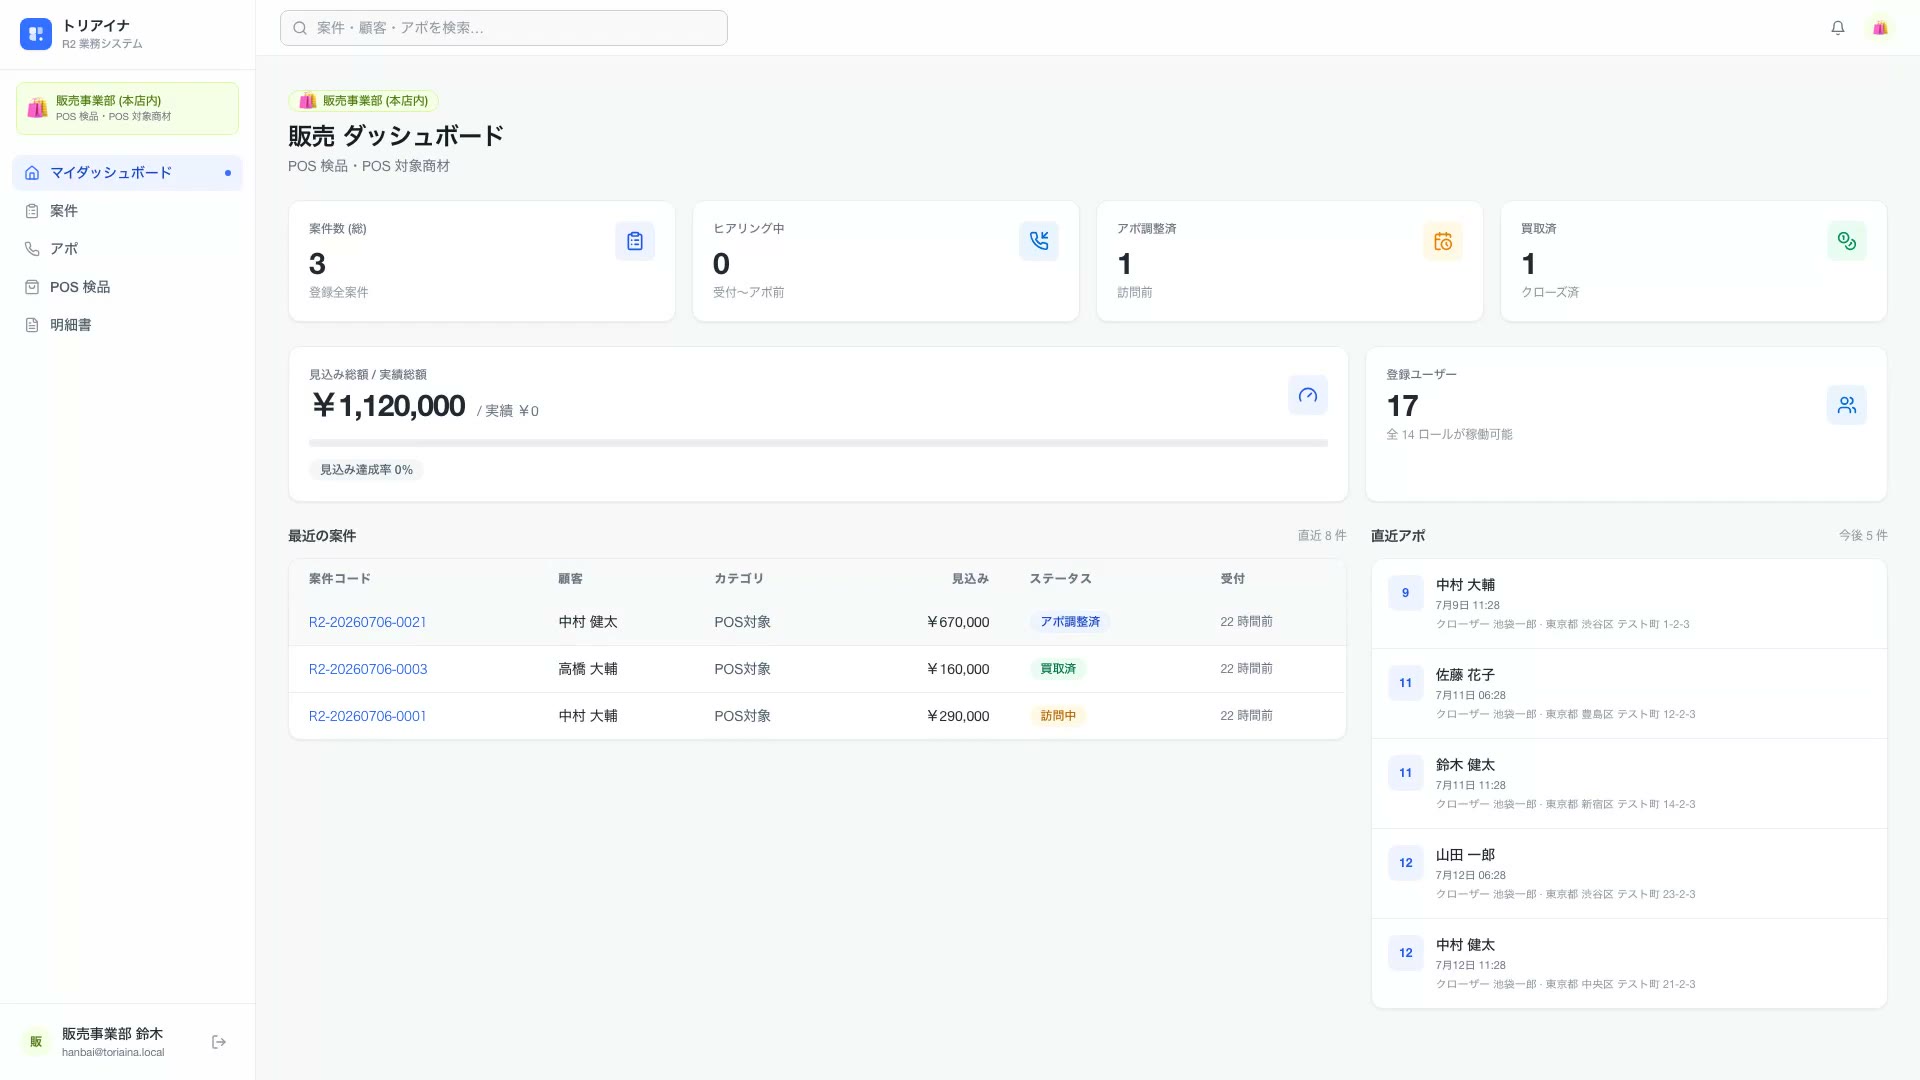1920x1080 pixels.
Task: Click the 見込み達成率 progress bar
Action: pyautogui.click(x=818, y=443)
